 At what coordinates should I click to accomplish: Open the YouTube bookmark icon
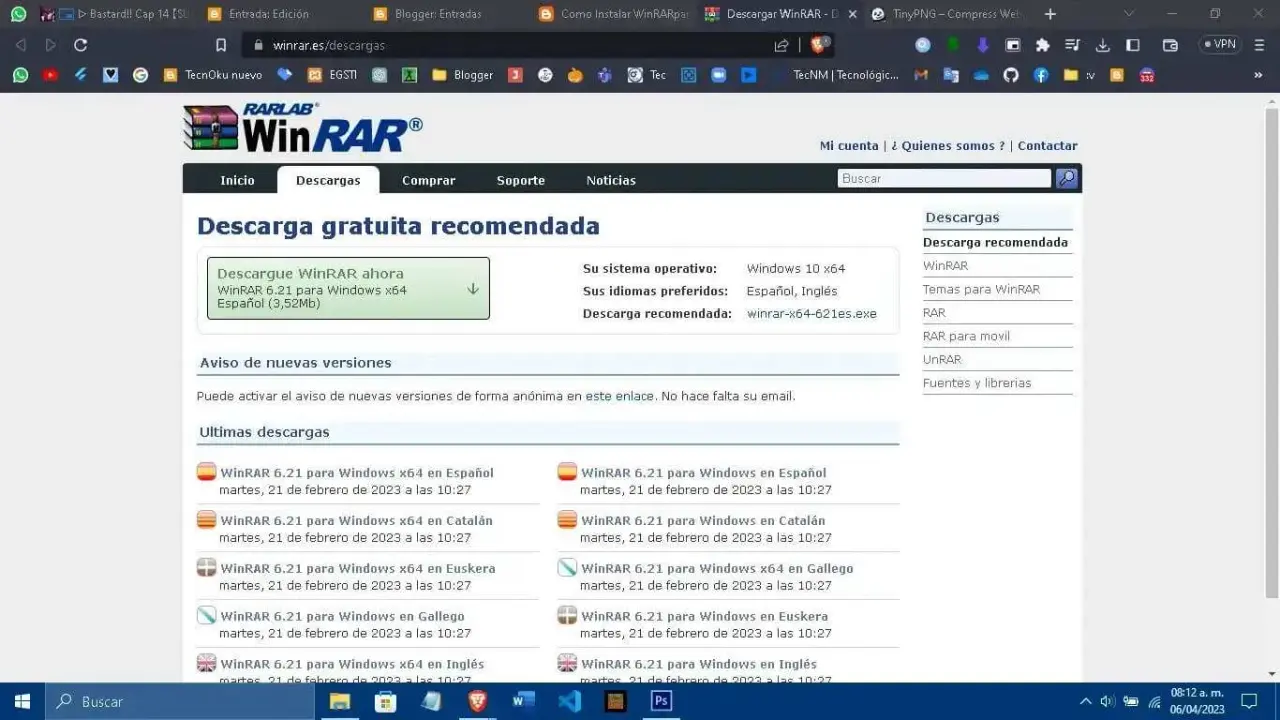tap(50, 75)
